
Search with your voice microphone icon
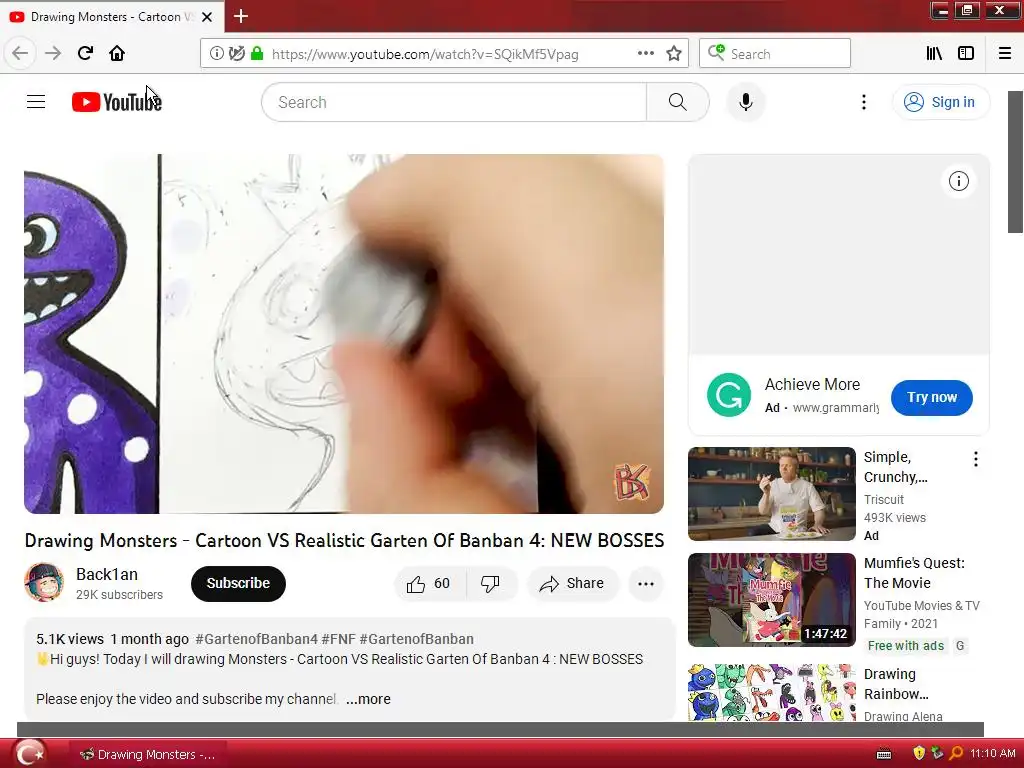point(746,103)
